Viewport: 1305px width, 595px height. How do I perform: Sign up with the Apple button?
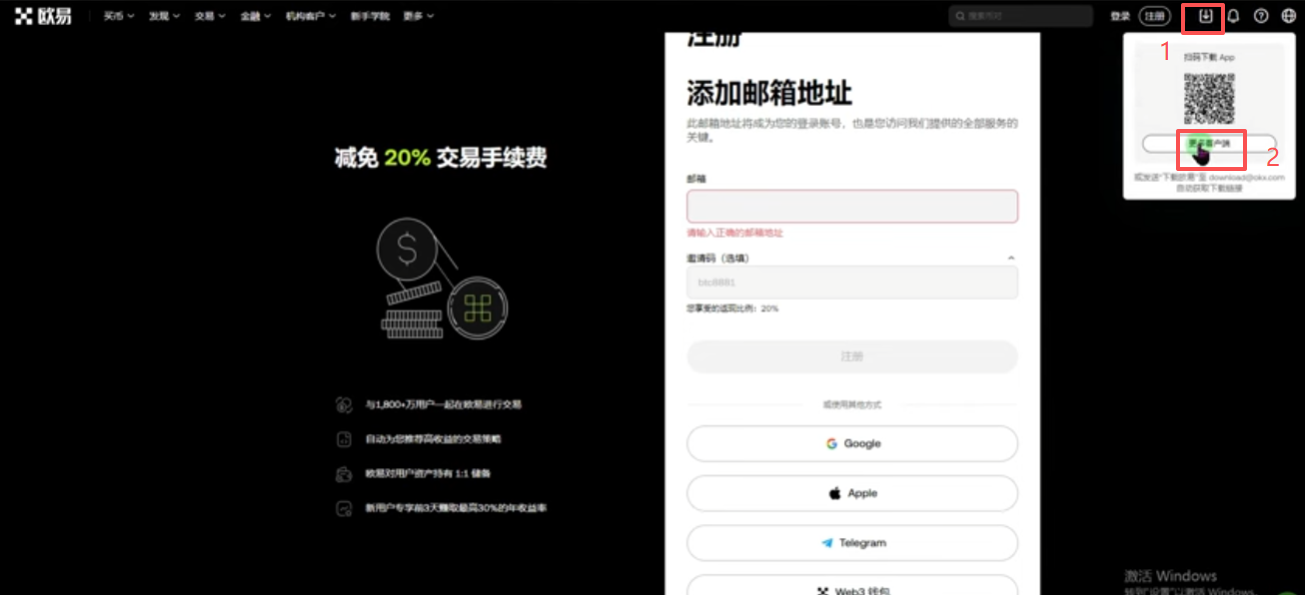click(852, 493)
